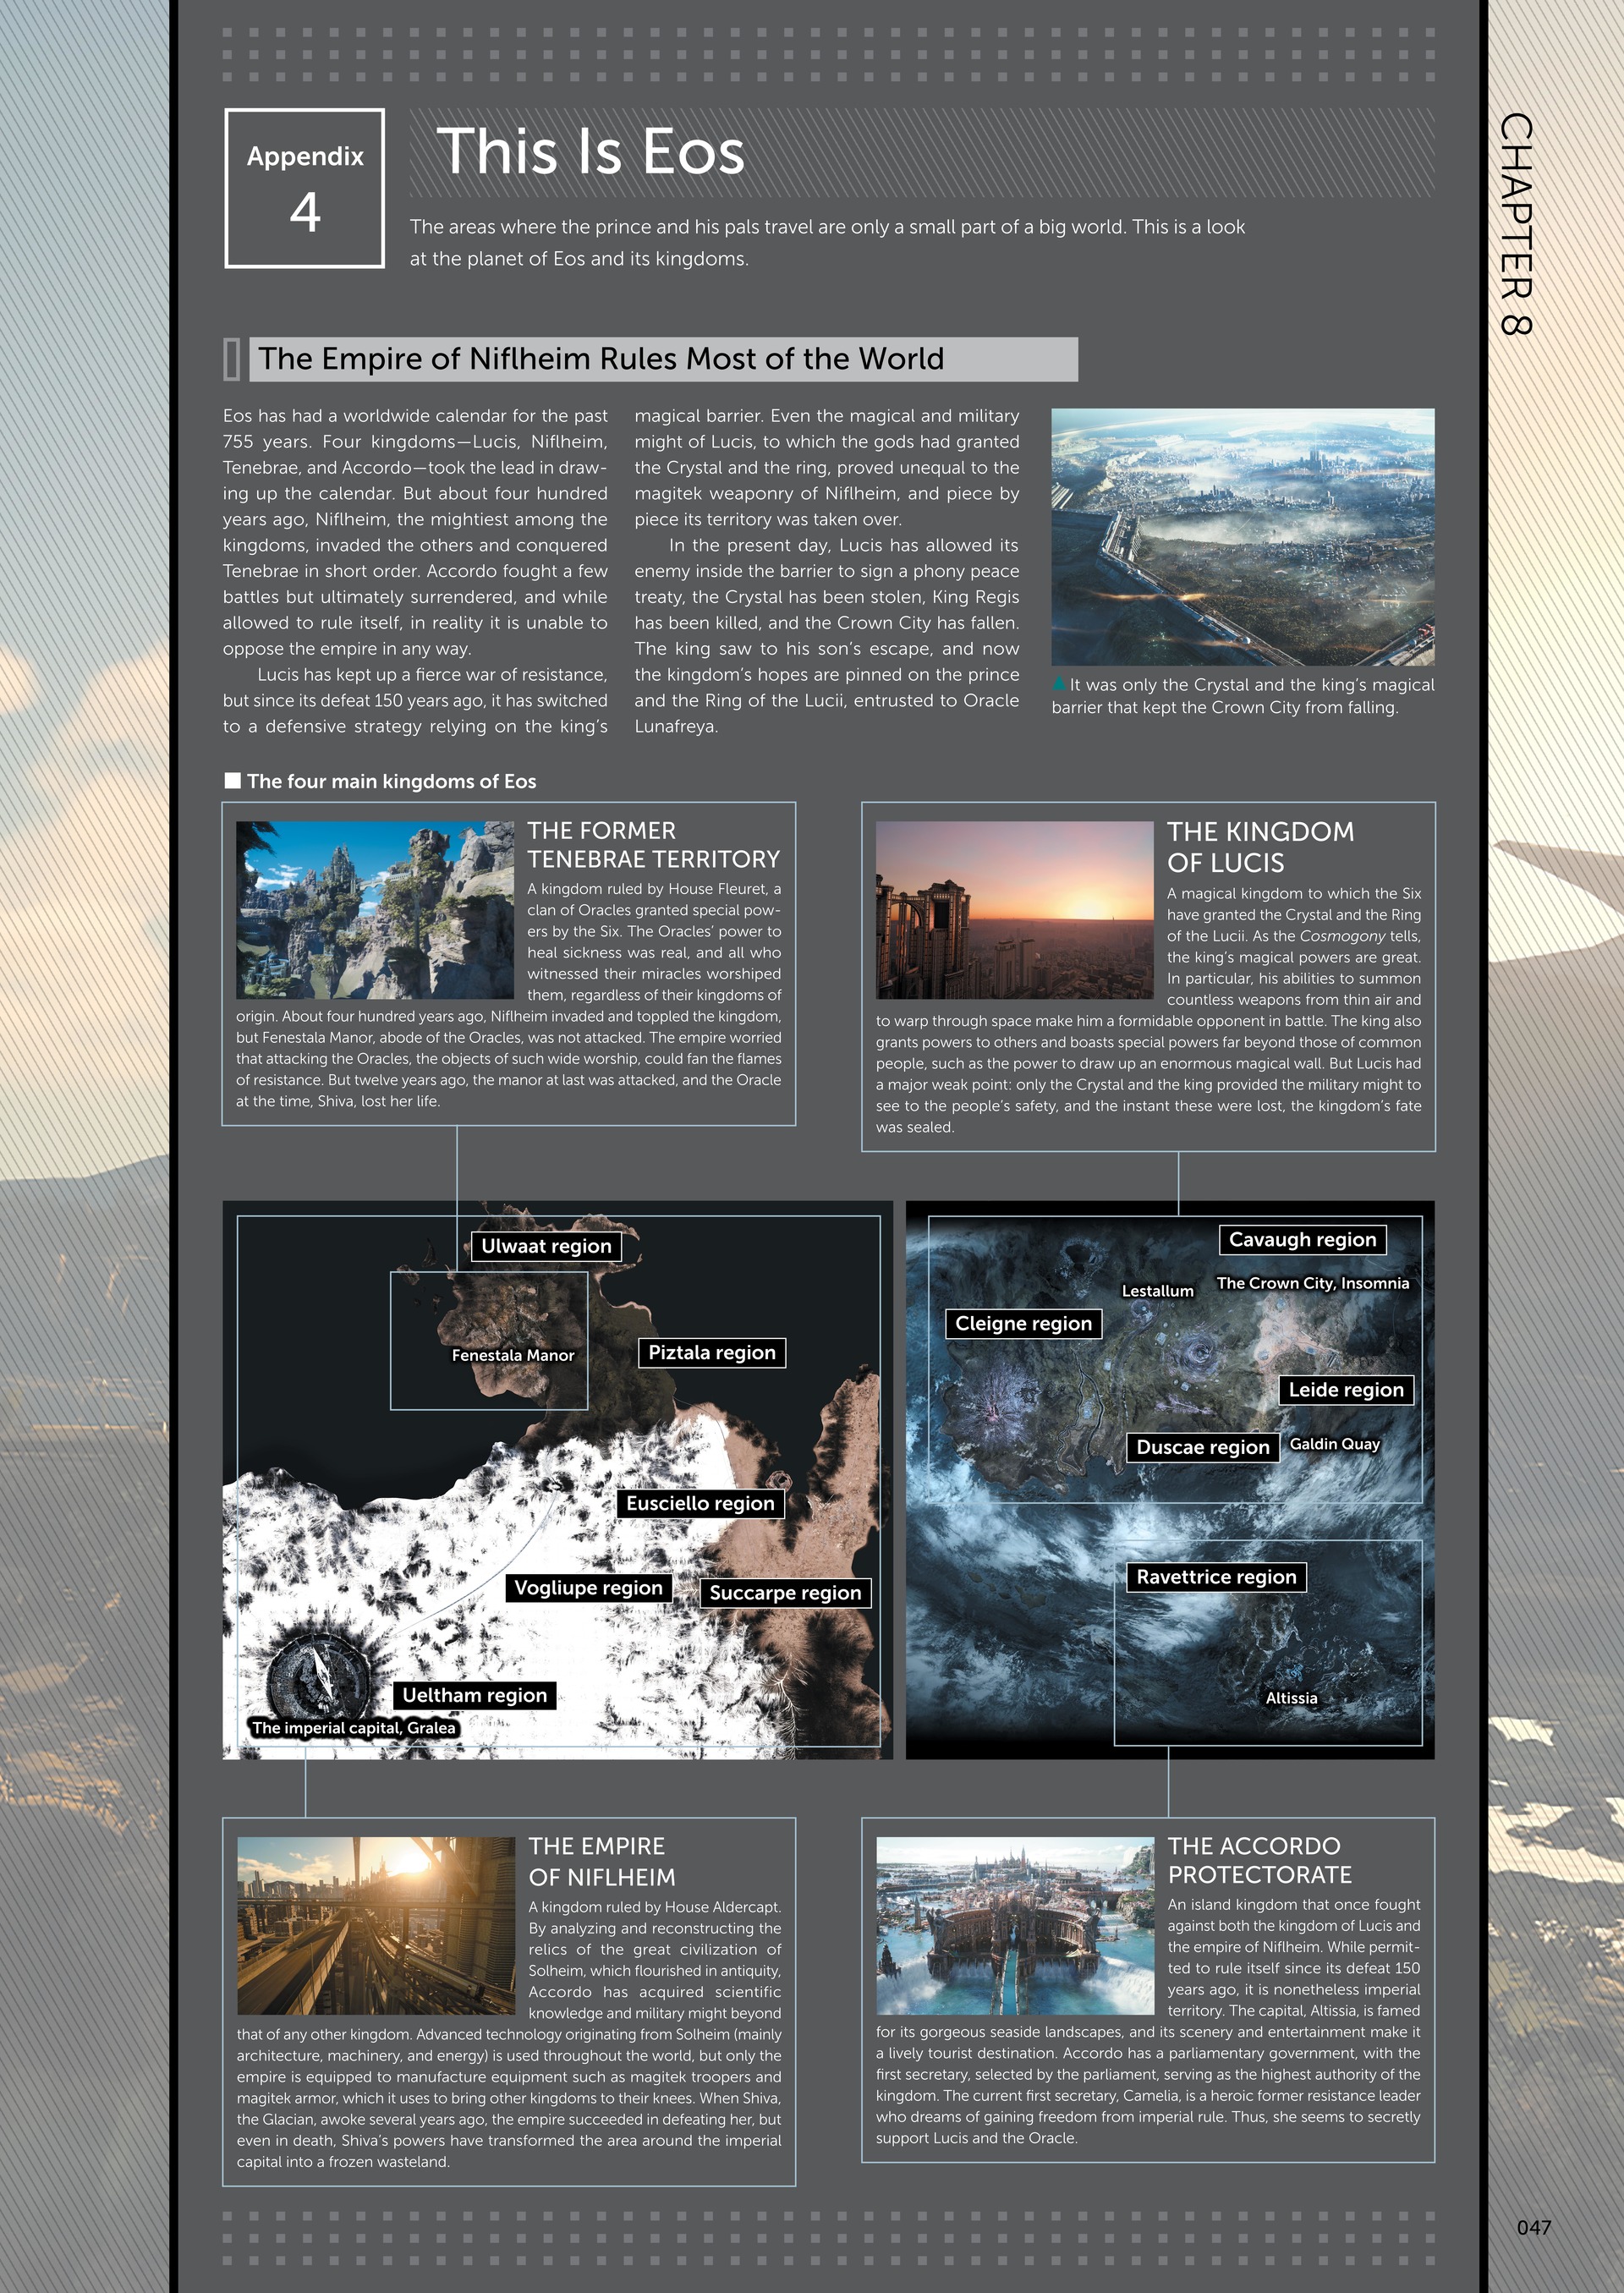This screenshot has height=2293, width=1624.
Task: Click Galdin Quay on the map
Action: 1335,1444
